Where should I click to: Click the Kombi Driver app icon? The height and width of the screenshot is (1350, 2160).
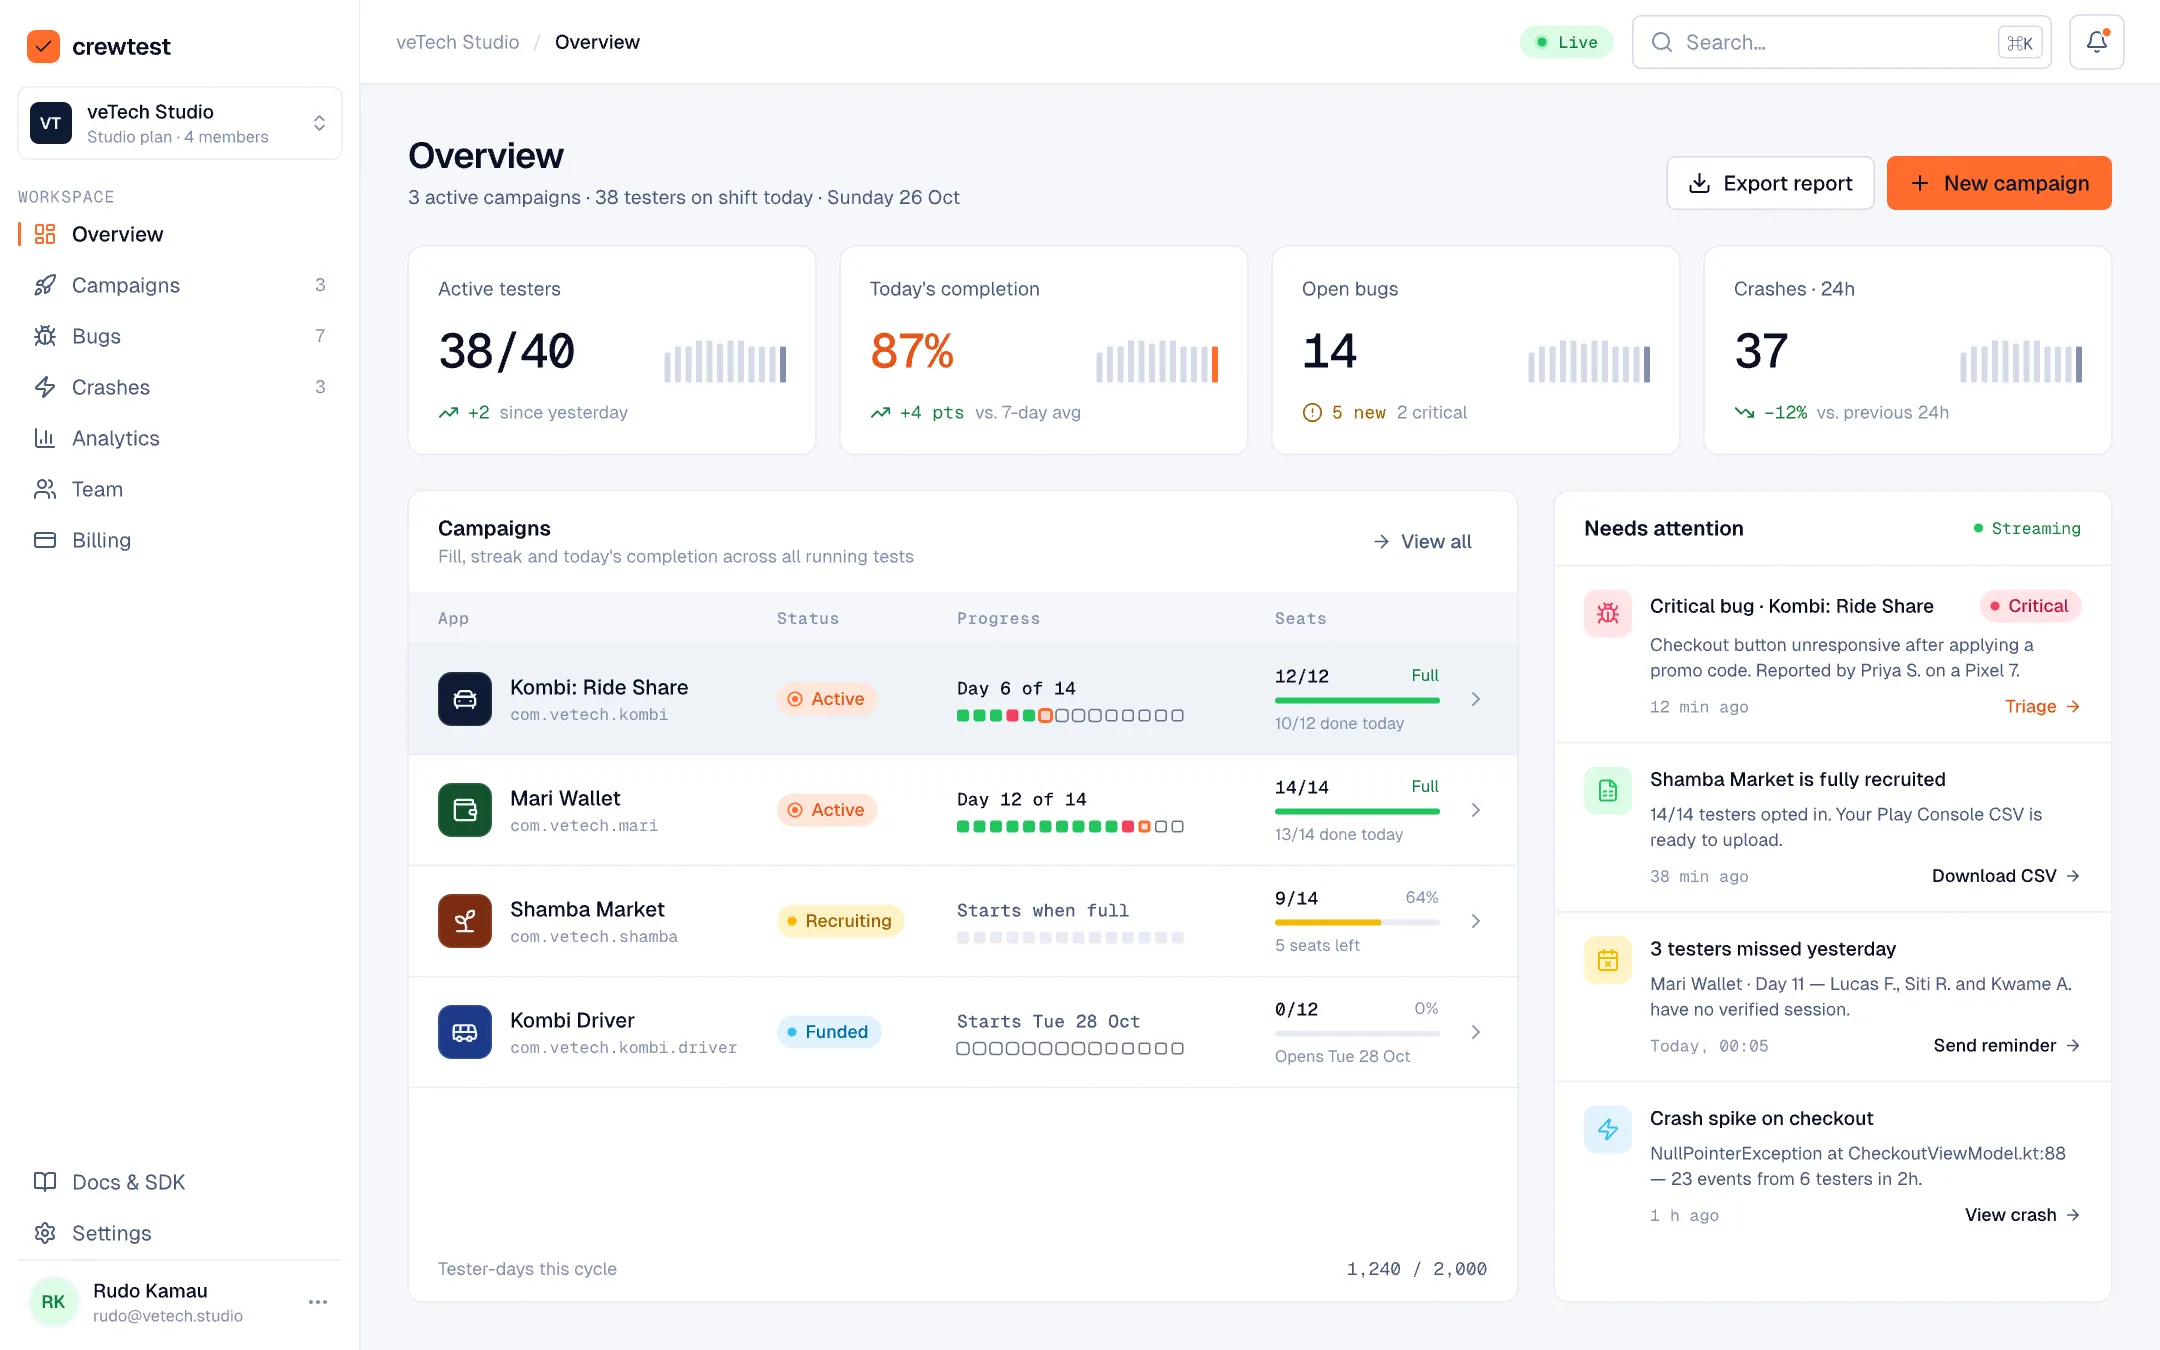pos(465,1032)
